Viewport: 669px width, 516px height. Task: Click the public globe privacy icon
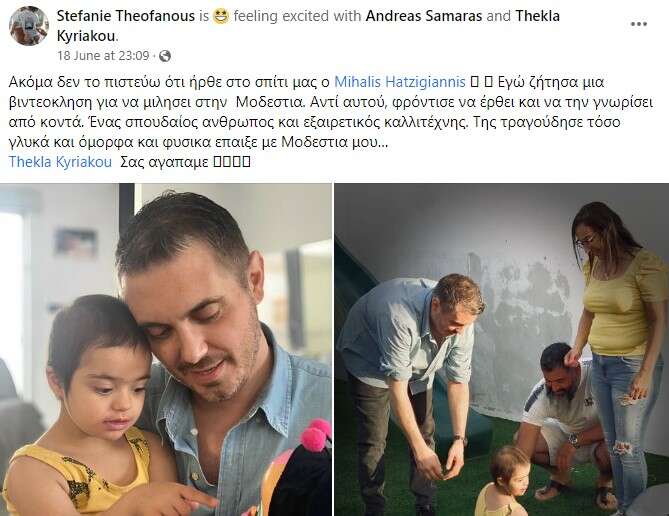pos(165,56)
